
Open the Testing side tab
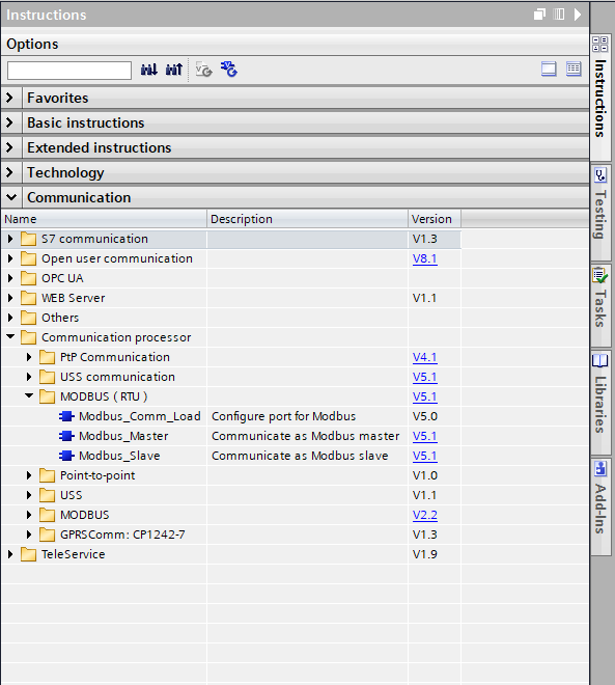click(601, 213)
